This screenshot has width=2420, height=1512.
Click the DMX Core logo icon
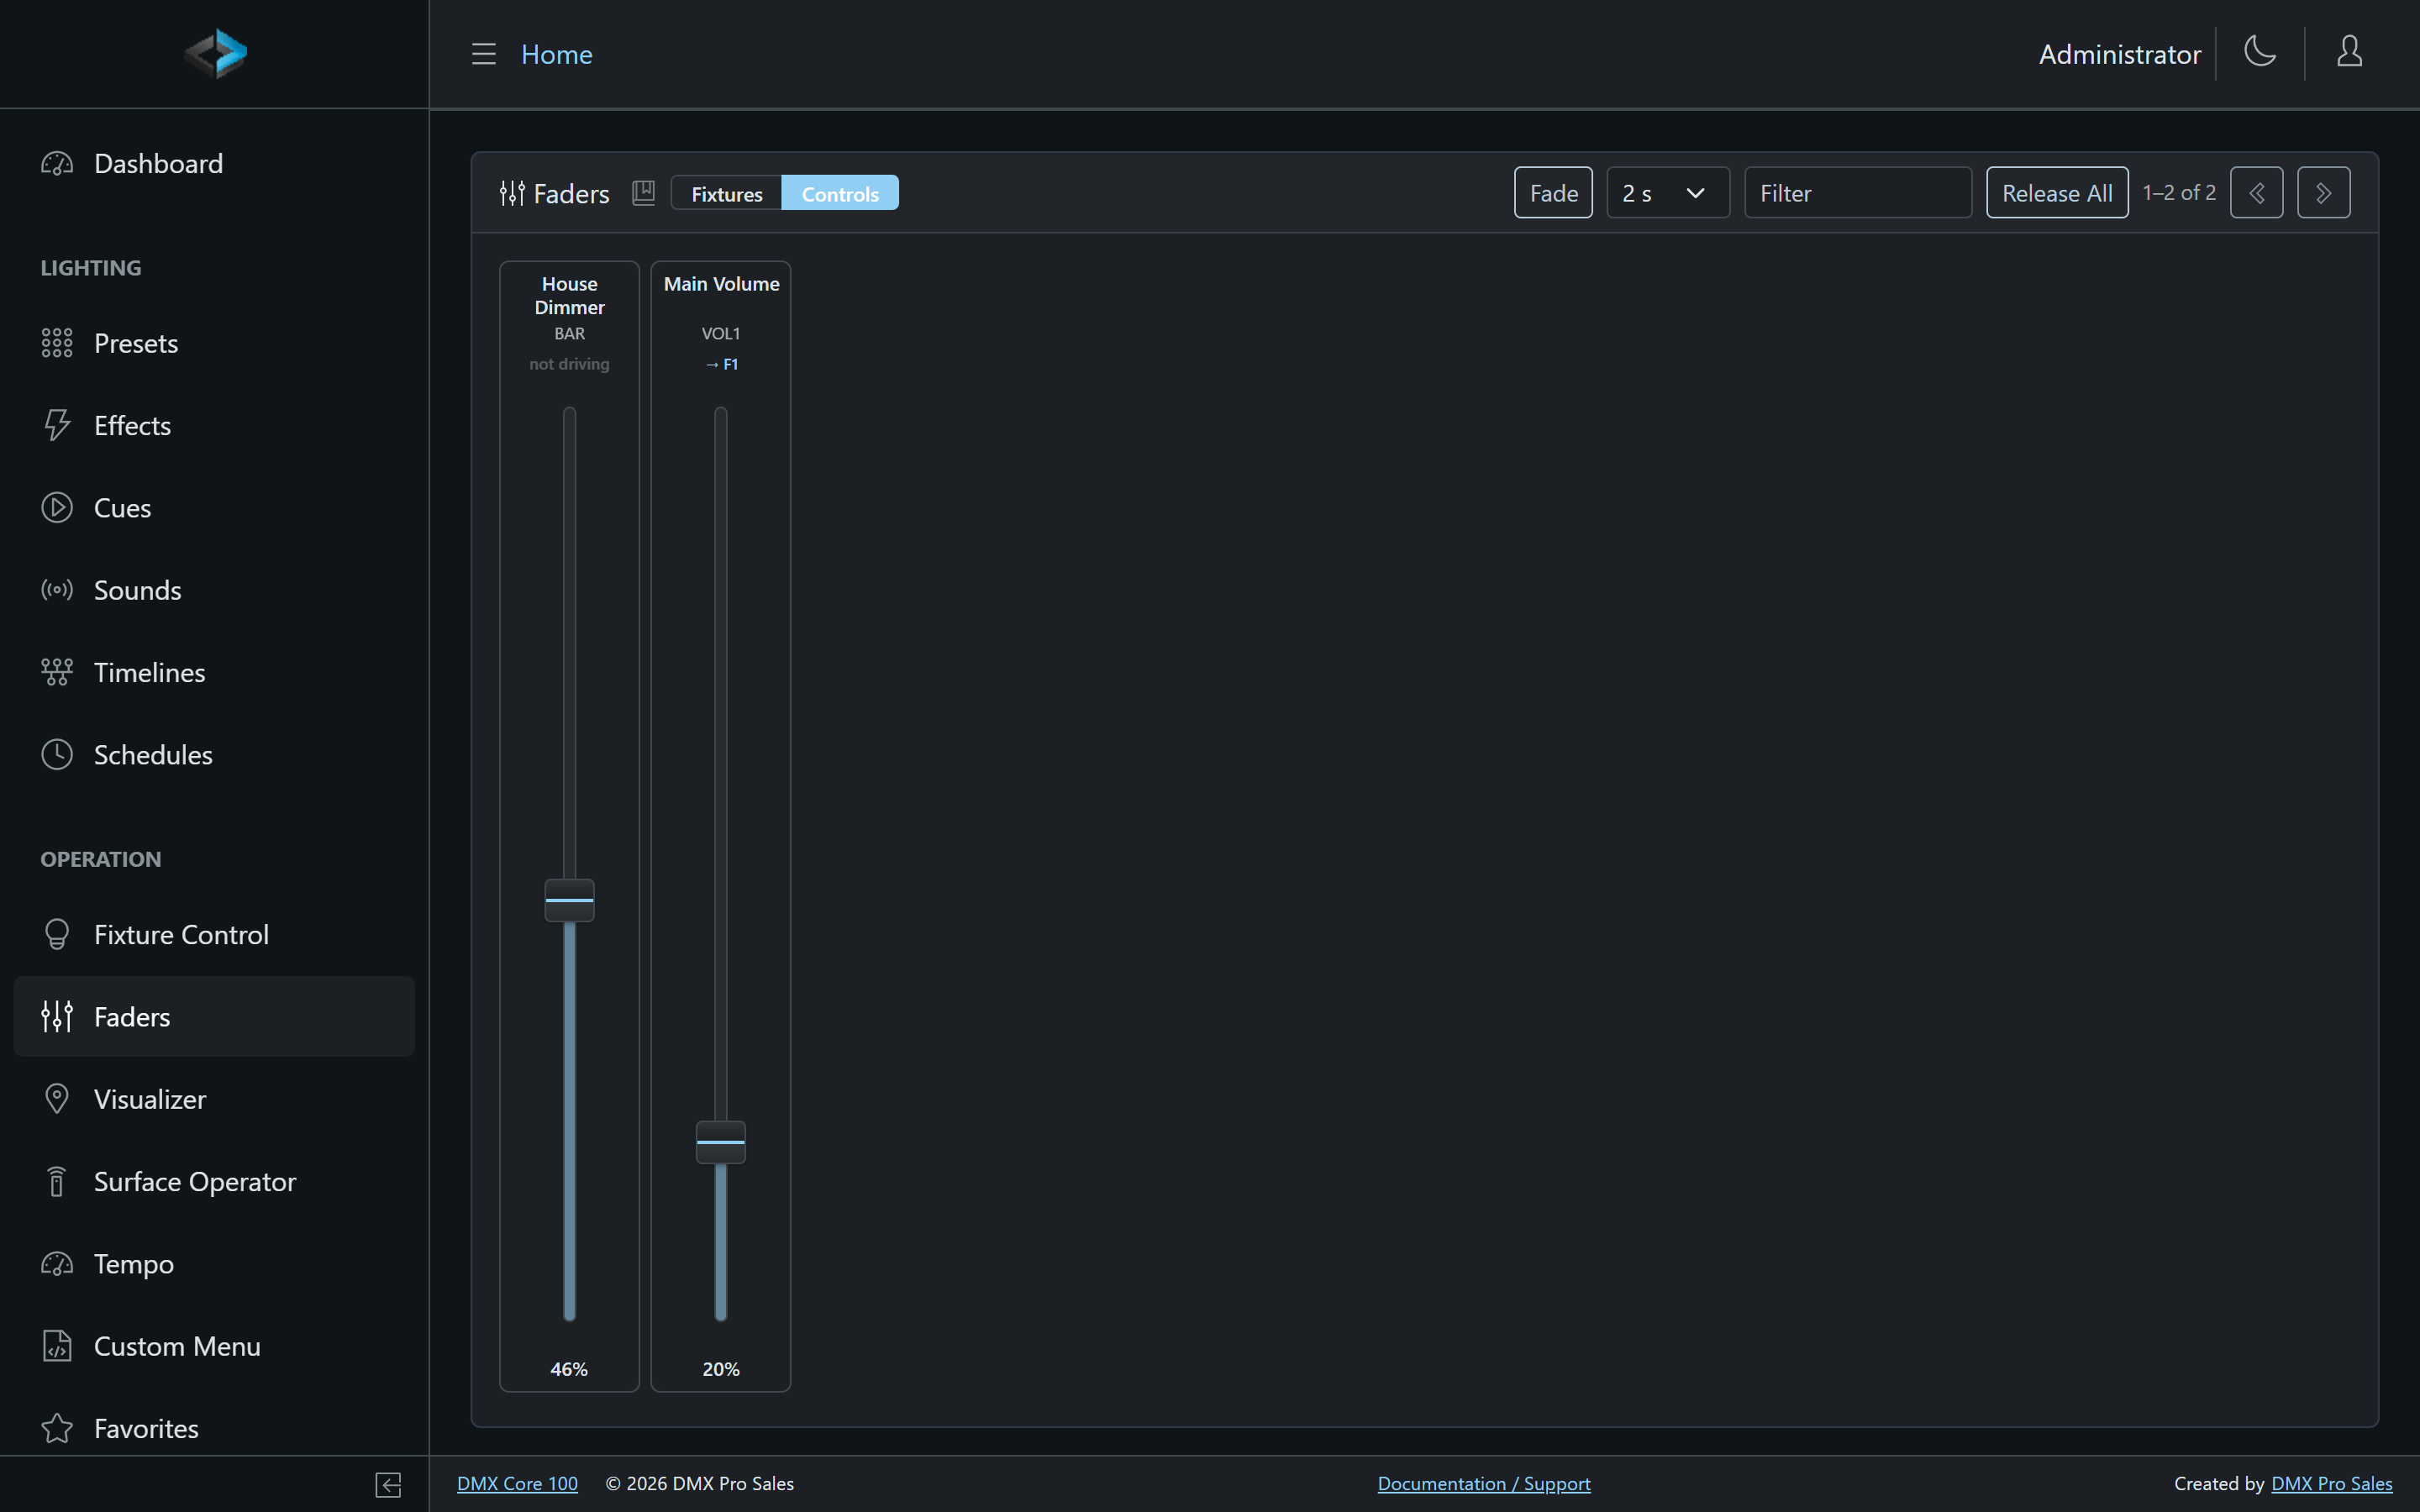click(215, 53)
